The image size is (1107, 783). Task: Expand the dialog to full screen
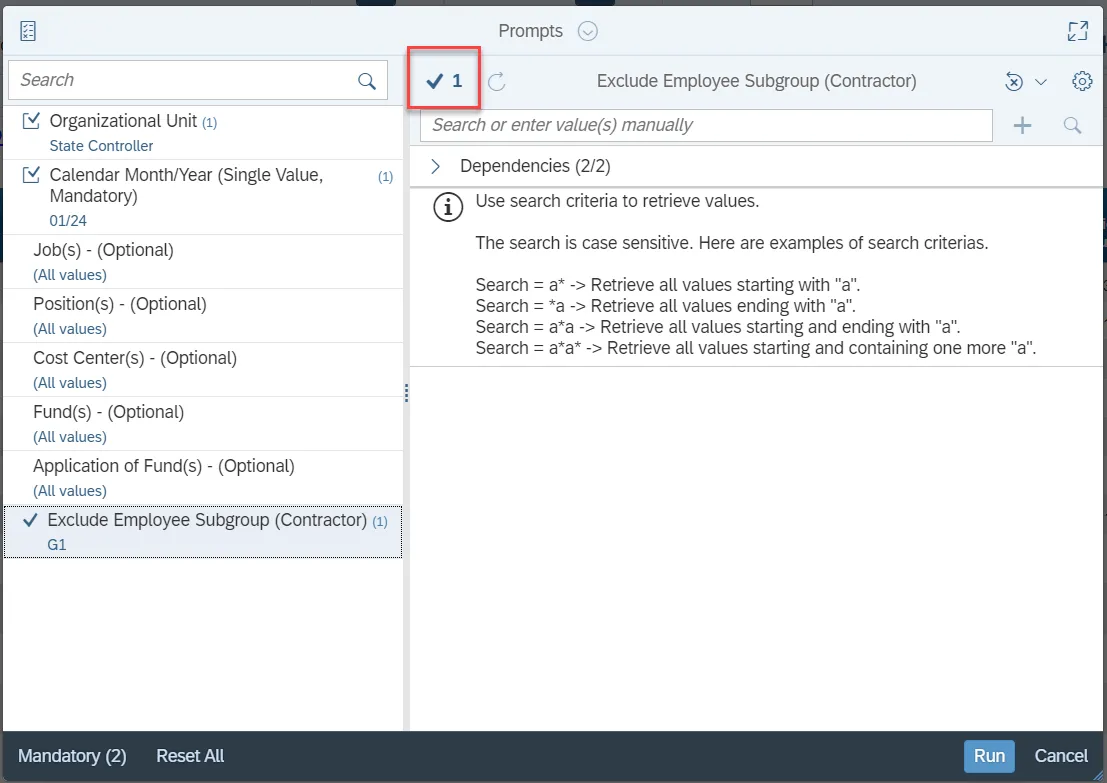(1077, 31)
